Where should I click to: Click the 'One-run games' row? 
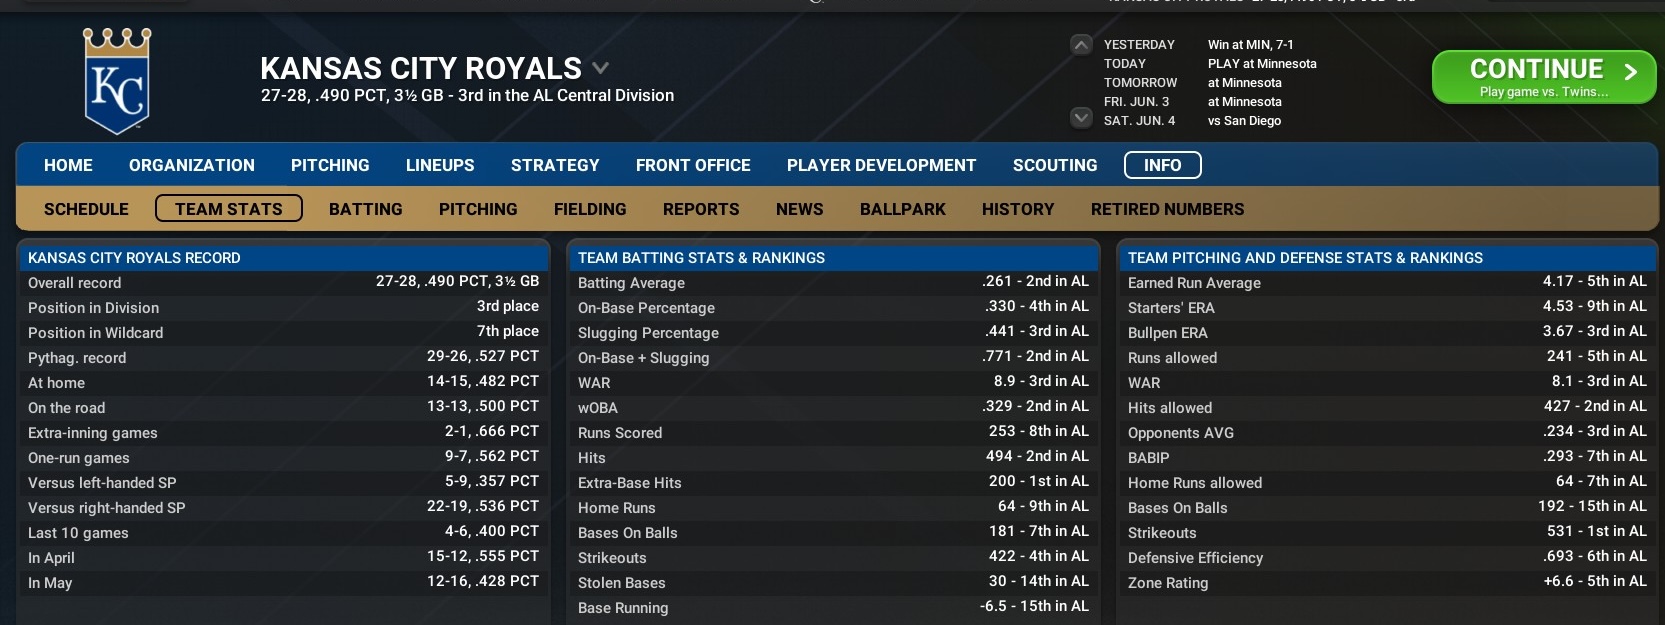pos(284,457)
